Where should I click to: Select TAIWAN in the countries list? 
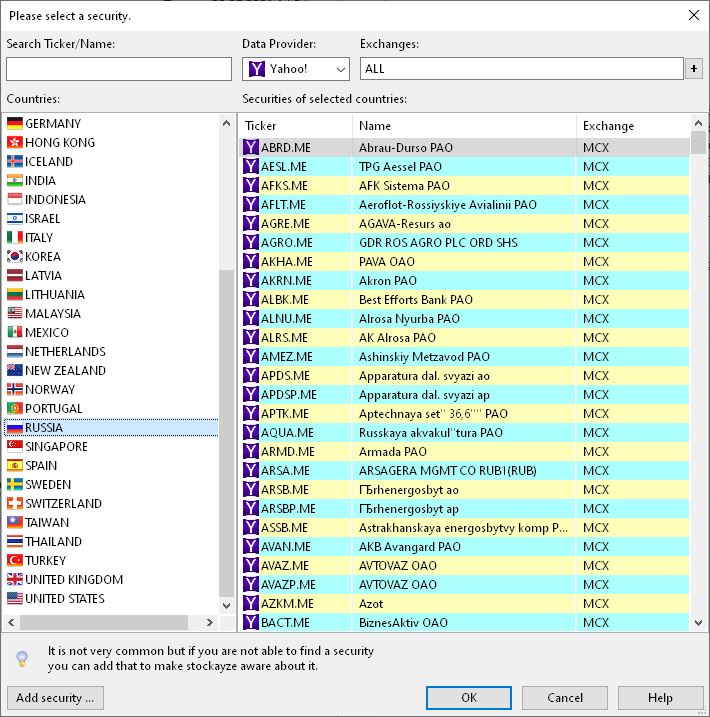click(x=112, y=522)
